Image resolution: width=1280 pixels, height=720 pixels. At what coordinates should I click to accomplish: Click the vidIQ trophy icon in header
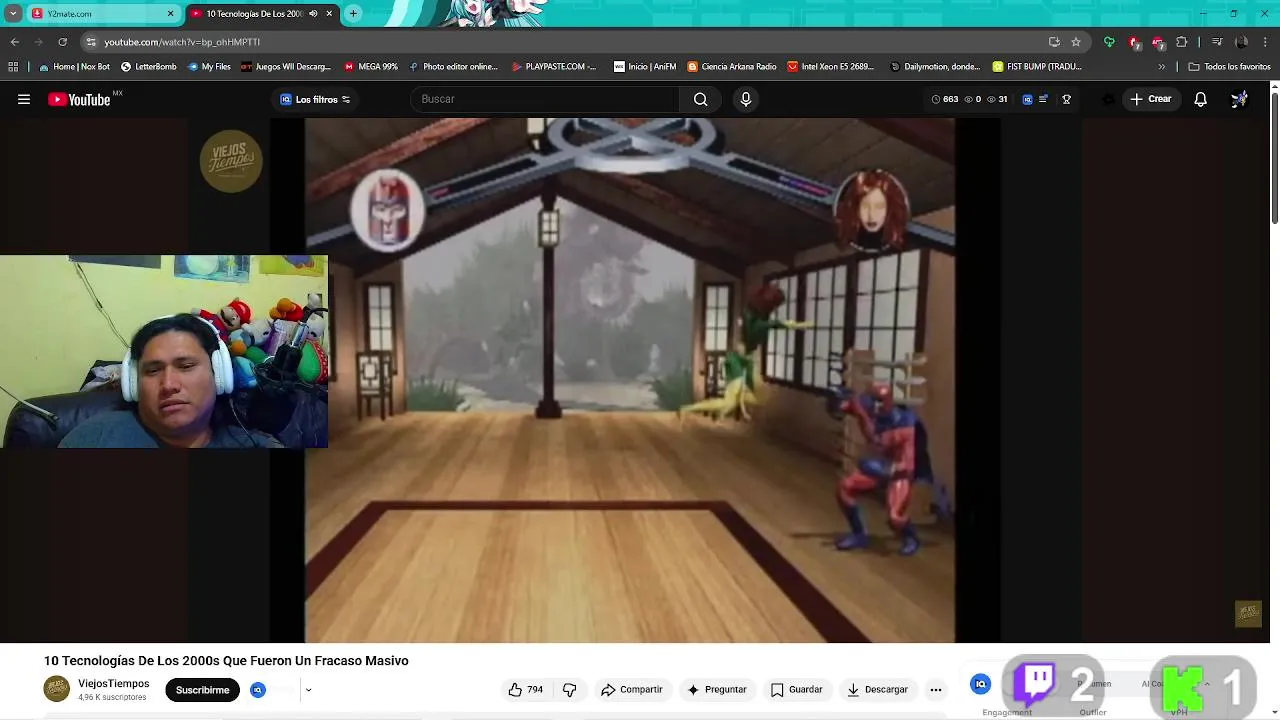click(x=1066, y=99)
